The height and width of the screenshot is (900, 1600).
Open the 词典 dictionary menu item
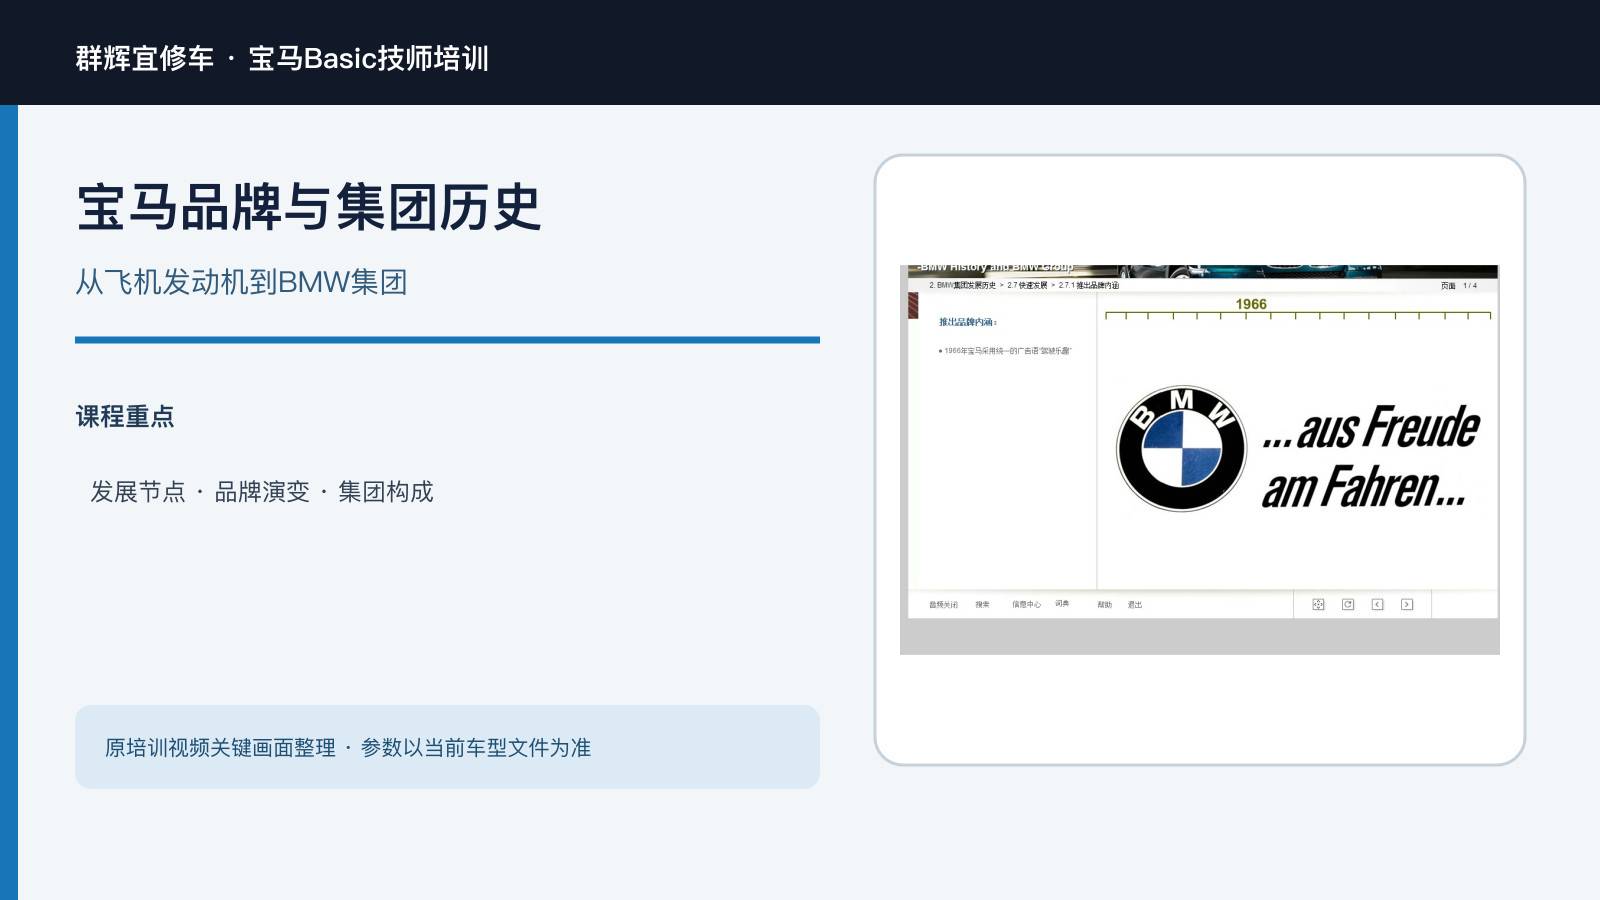[x=1062, y=604]
